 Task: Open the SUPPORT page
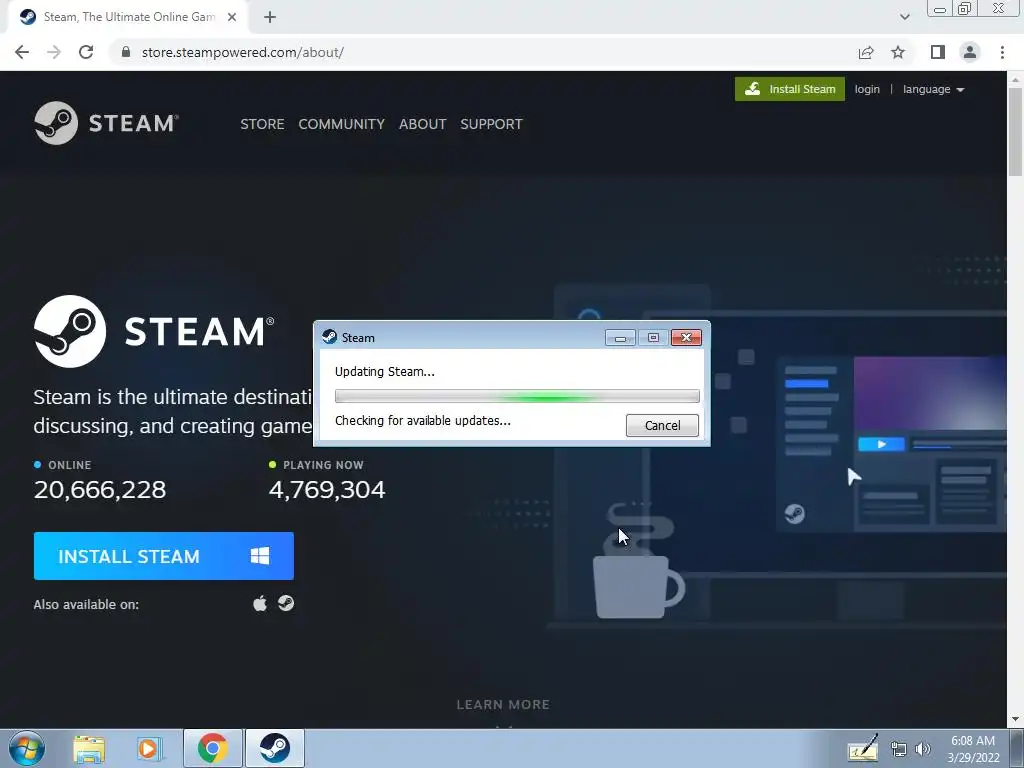tap(491, 124)
